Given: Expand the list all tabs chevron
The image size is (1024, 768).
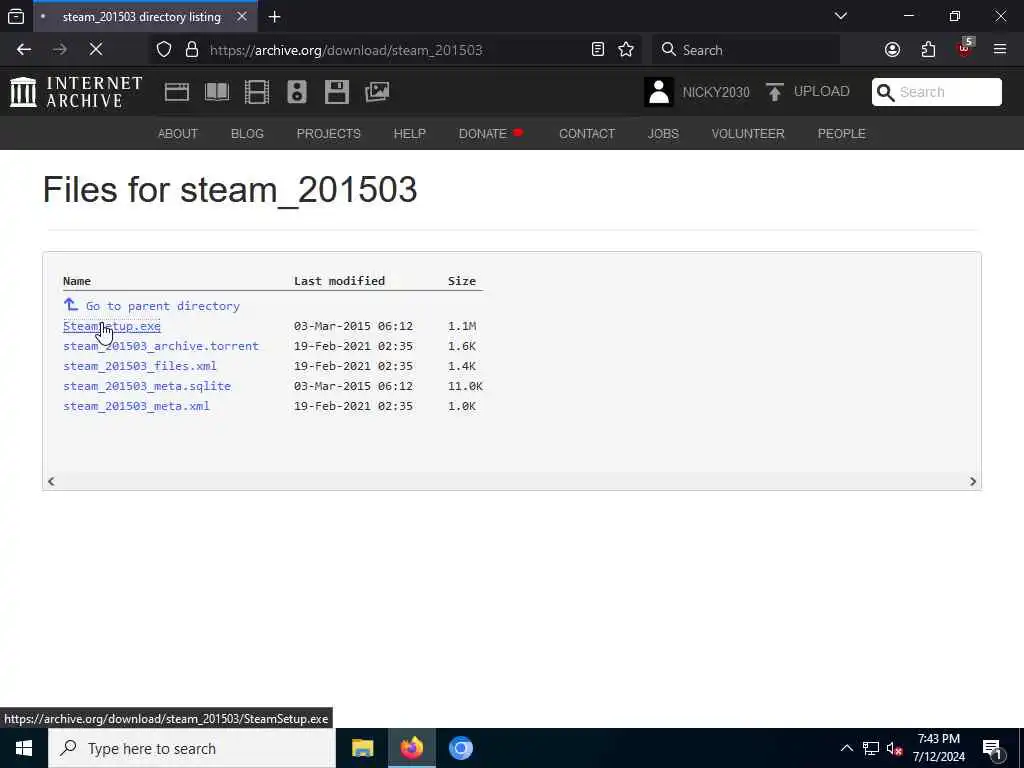Looking at the screenshot, I should tap(841, 16).
